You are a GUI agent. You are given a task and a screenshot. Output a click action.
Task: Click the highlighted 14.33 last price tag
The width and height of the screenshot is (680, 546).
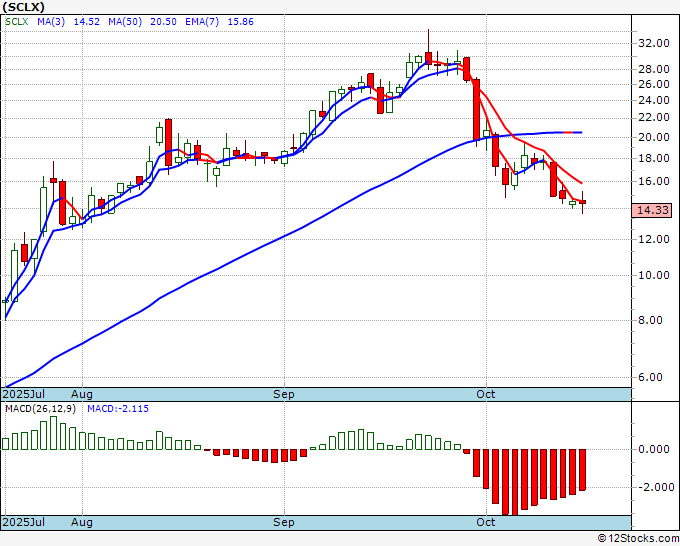(651, 210)
